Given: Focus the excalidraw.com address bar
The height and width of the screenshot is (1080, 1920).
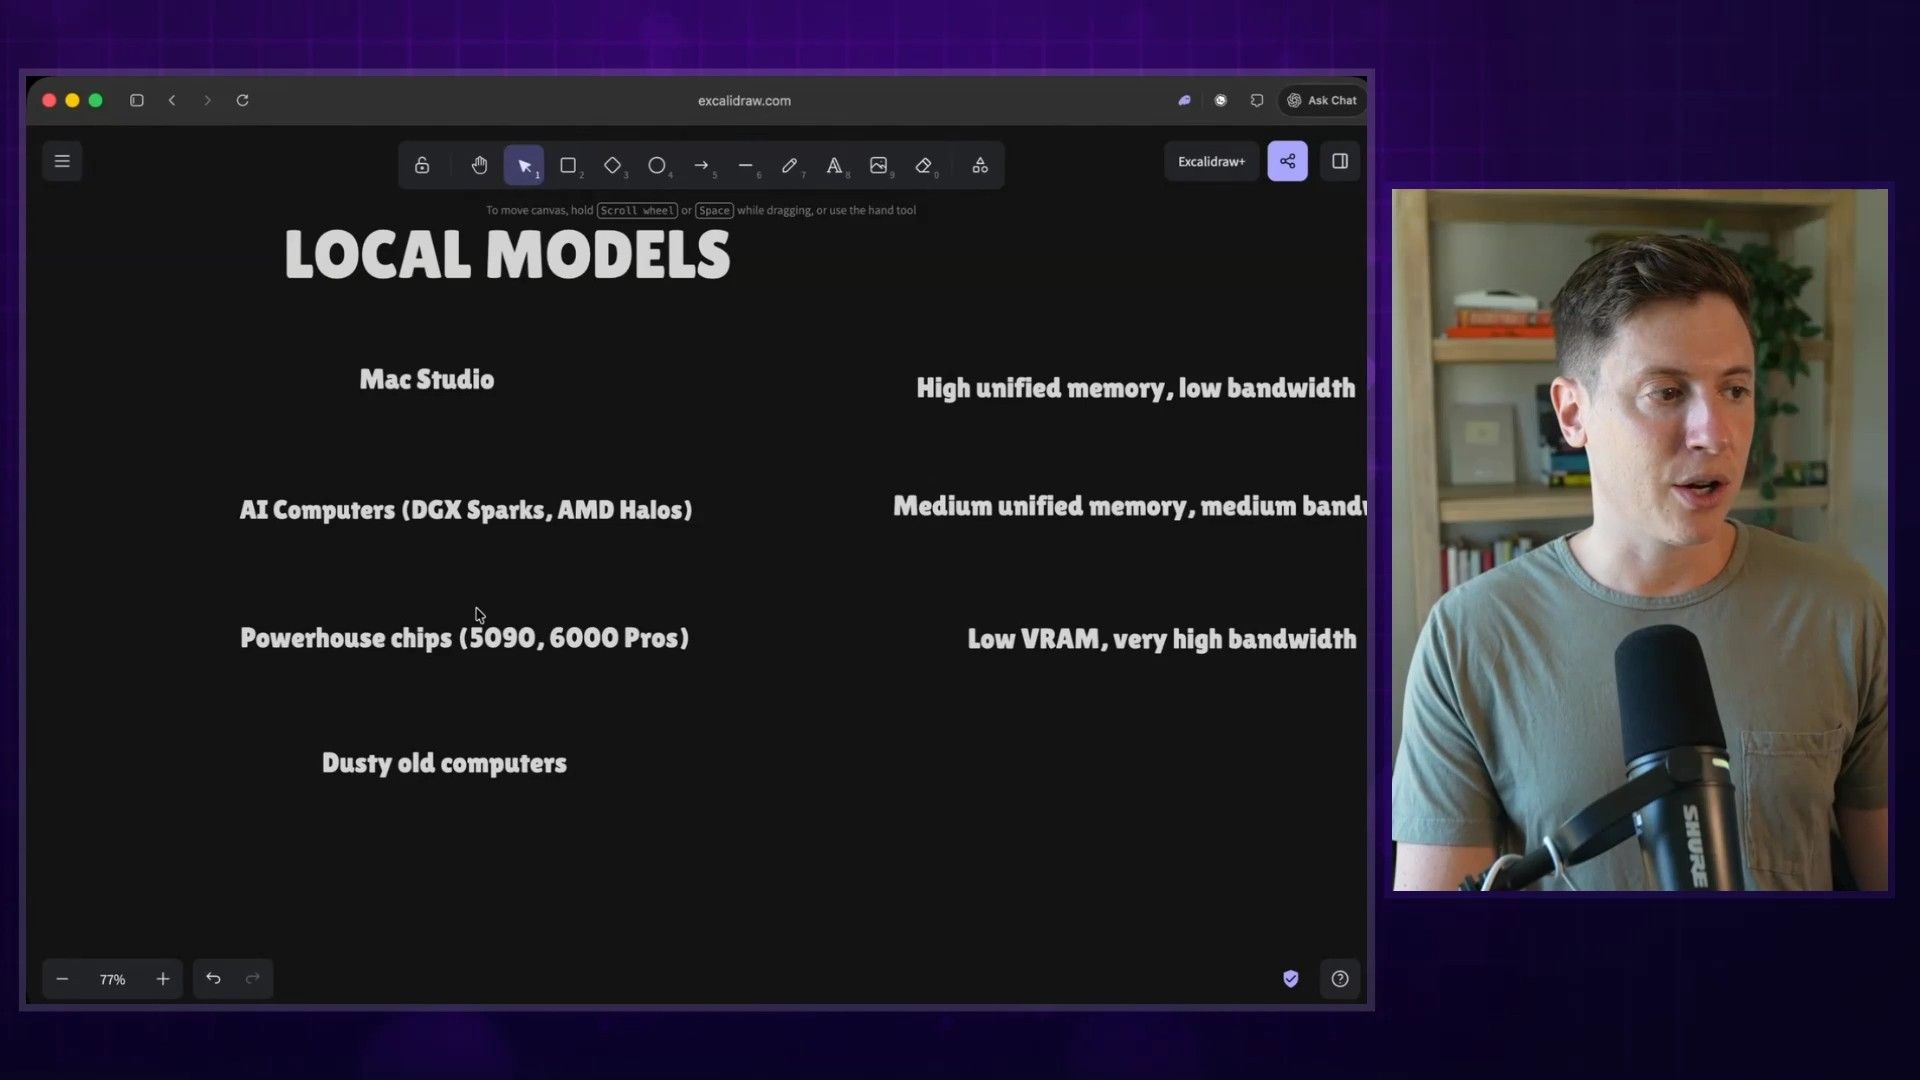Looking at the screenshot, I should pos(744,100).
